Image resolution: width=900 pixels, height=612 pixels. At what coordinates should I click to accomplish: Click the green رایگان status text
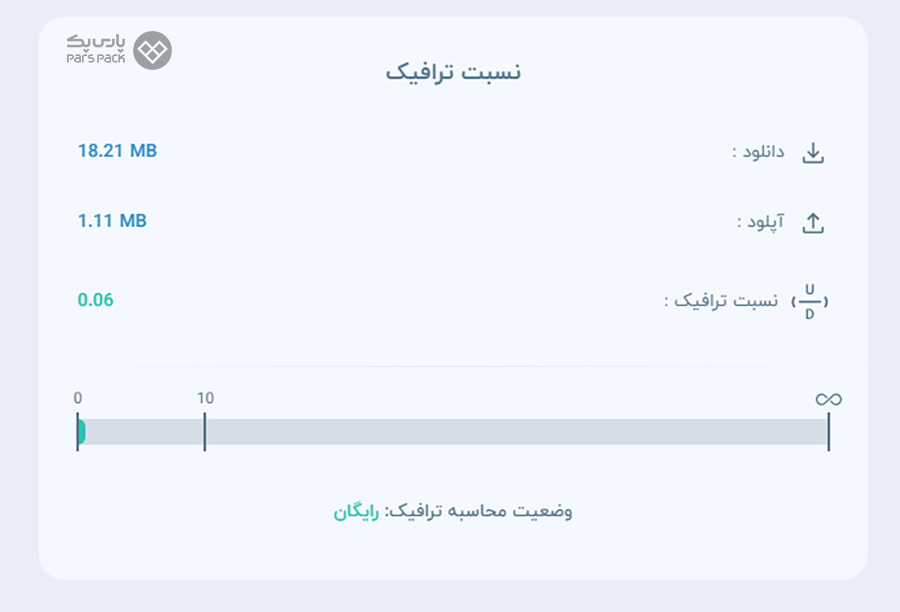tap(356, 512)
